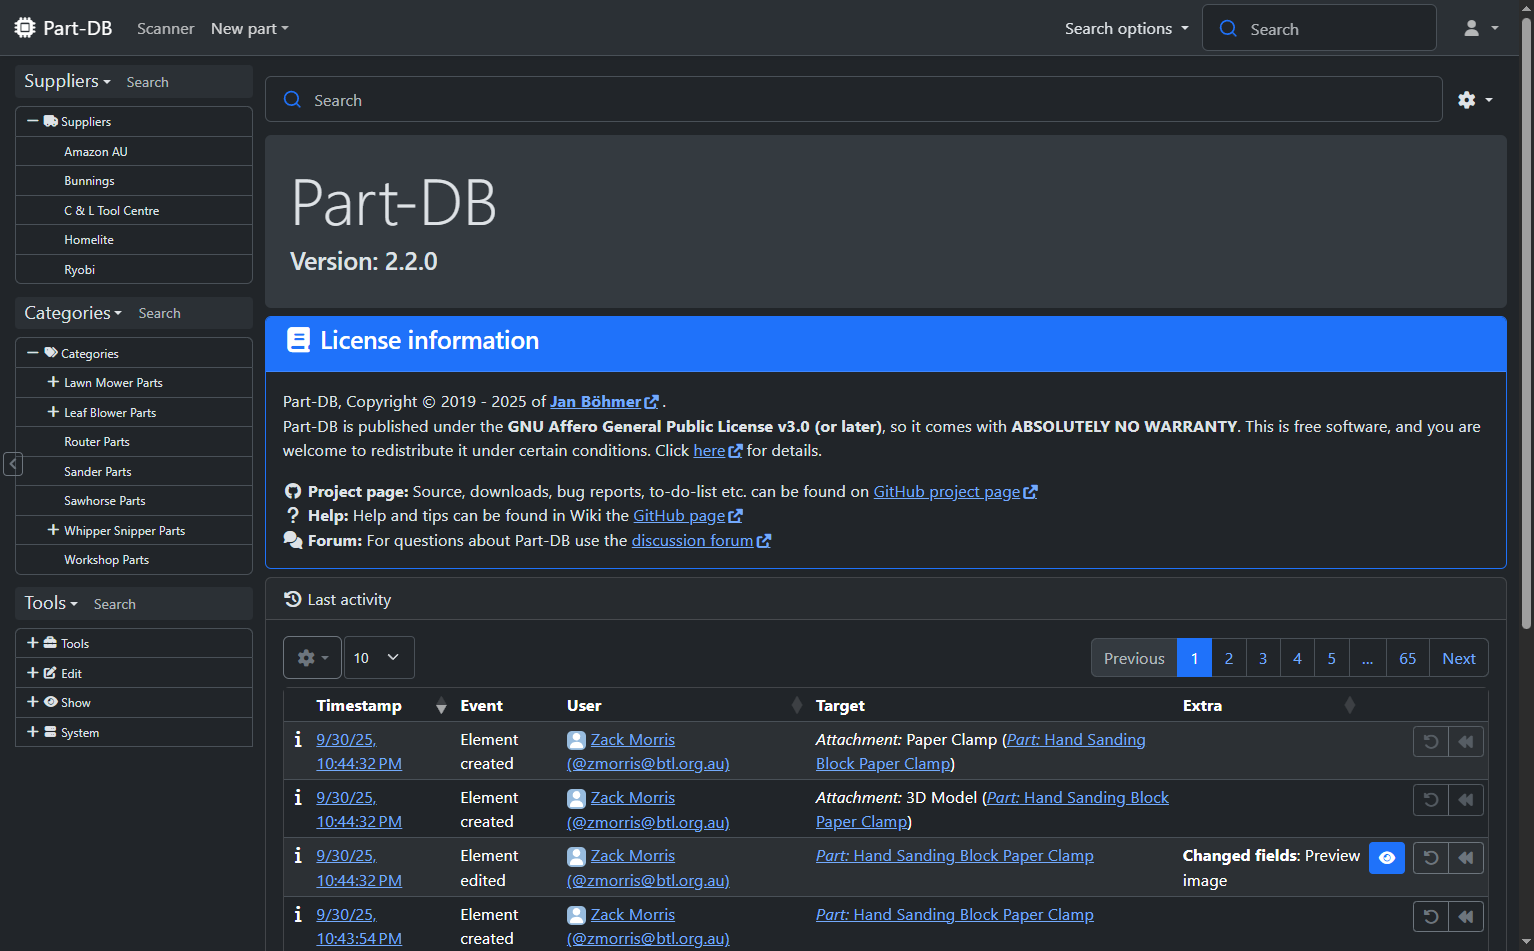
Task: Open the table options gear in Last activity
Action: coord(313,658)
